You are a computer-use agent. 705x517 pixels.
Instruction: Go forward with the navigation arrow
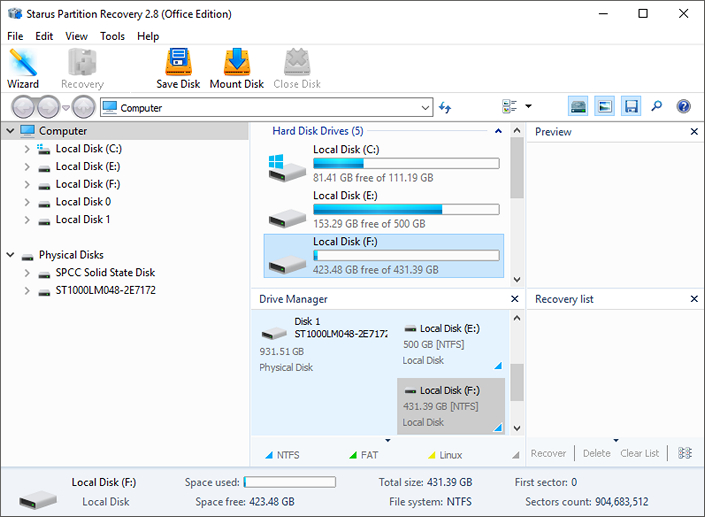pos(48,107)
